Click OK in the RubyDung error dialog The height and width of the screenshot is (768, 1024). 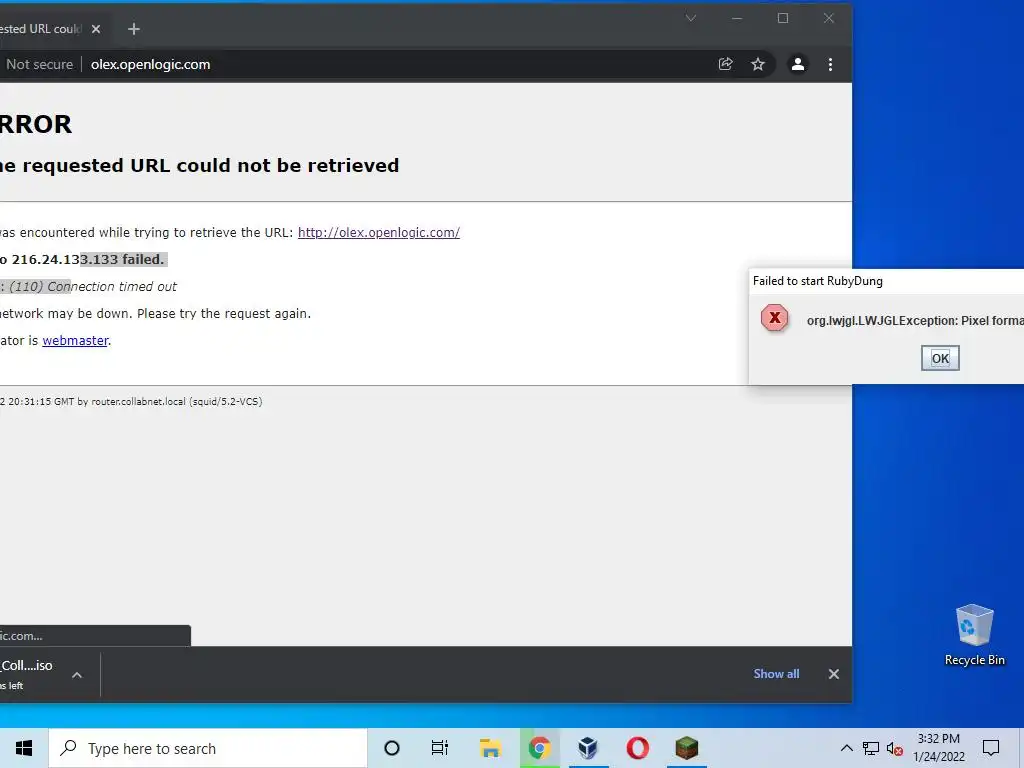[940, 358]
